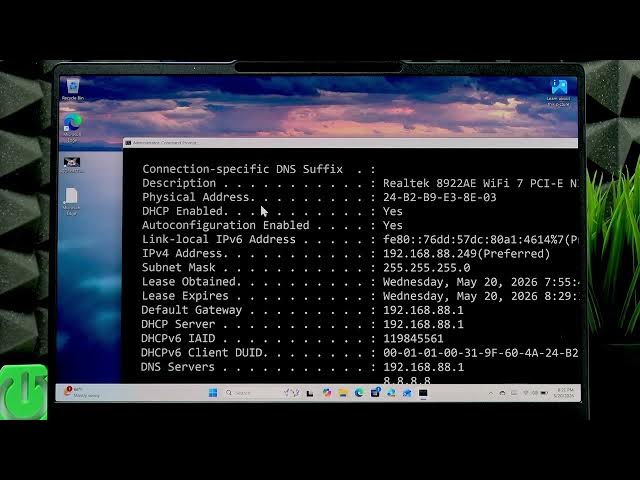Image resolution: width=640 pixels, height=480 pixels.
Task: Click the DHCPv6 Client DUID value
Action: click(480, 353)
